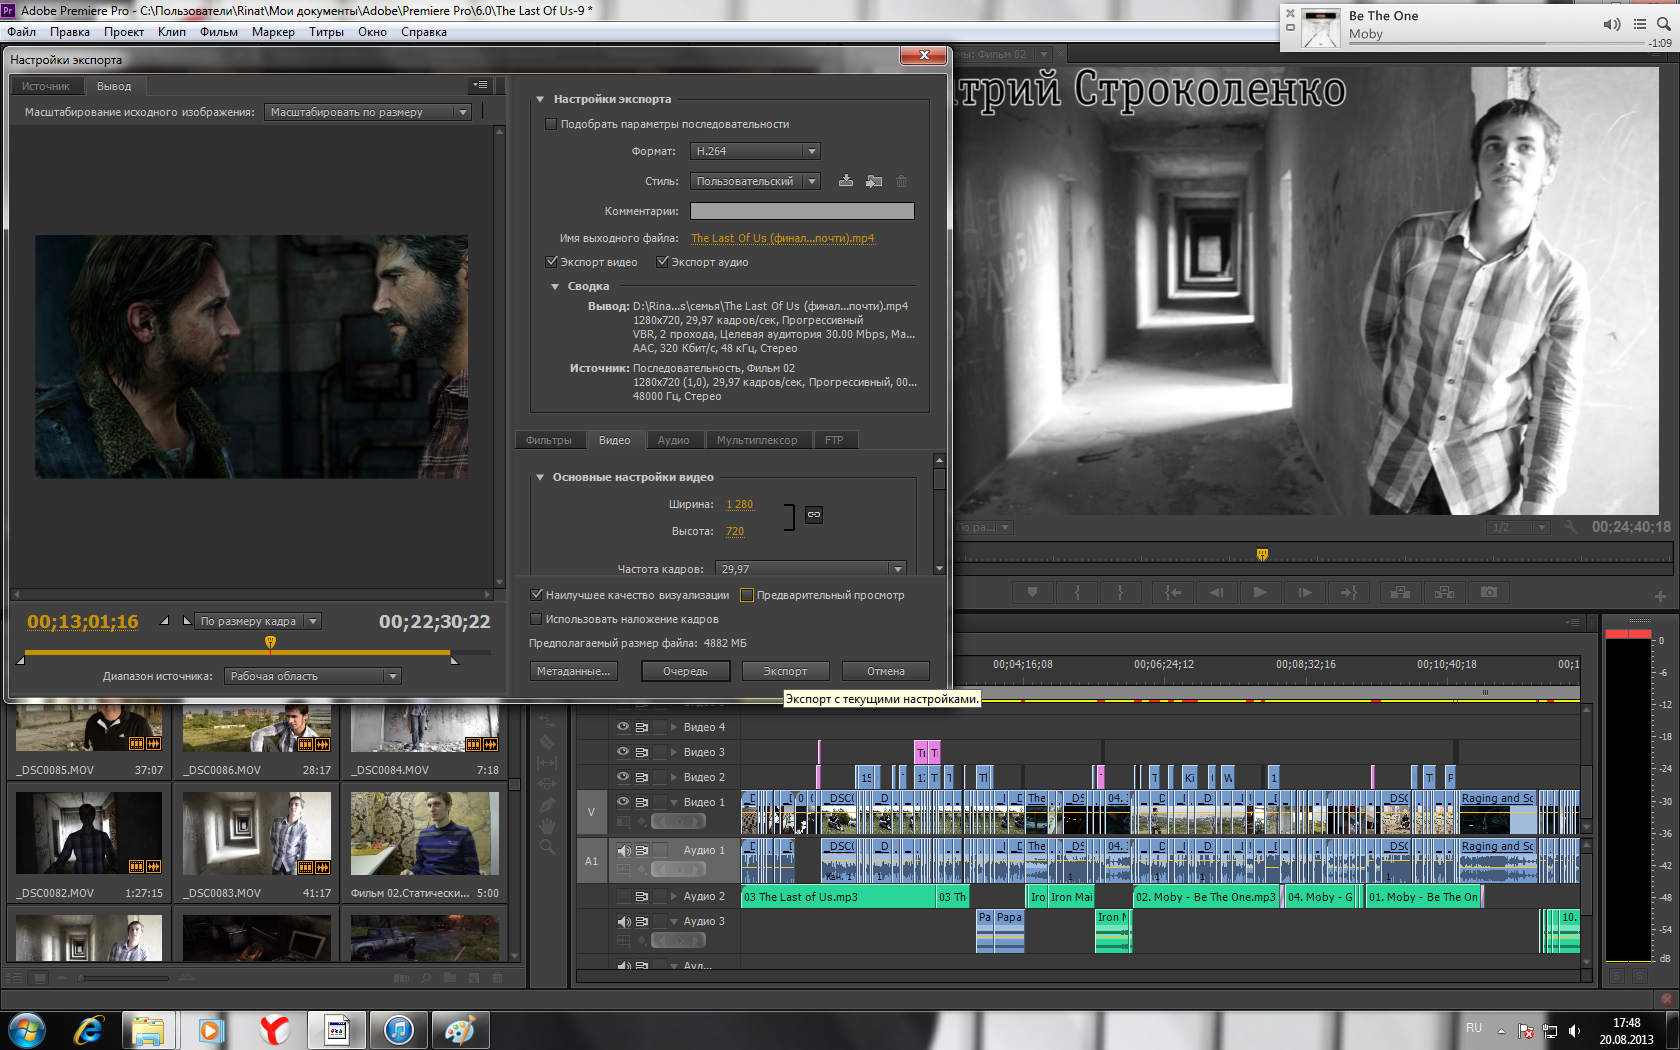
Task: Click the Mark In bracket button
Action: coord(1077,592)
